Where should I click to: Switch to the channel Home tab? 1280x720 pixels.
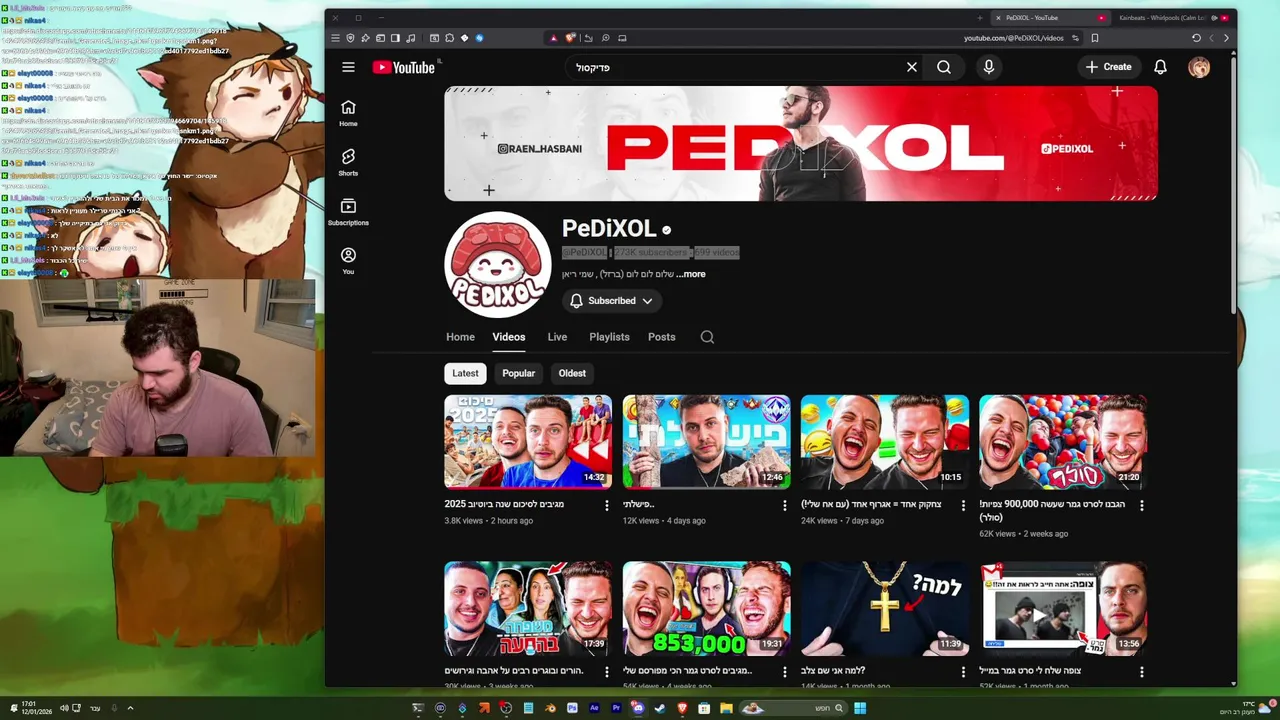tap(460, 337)
